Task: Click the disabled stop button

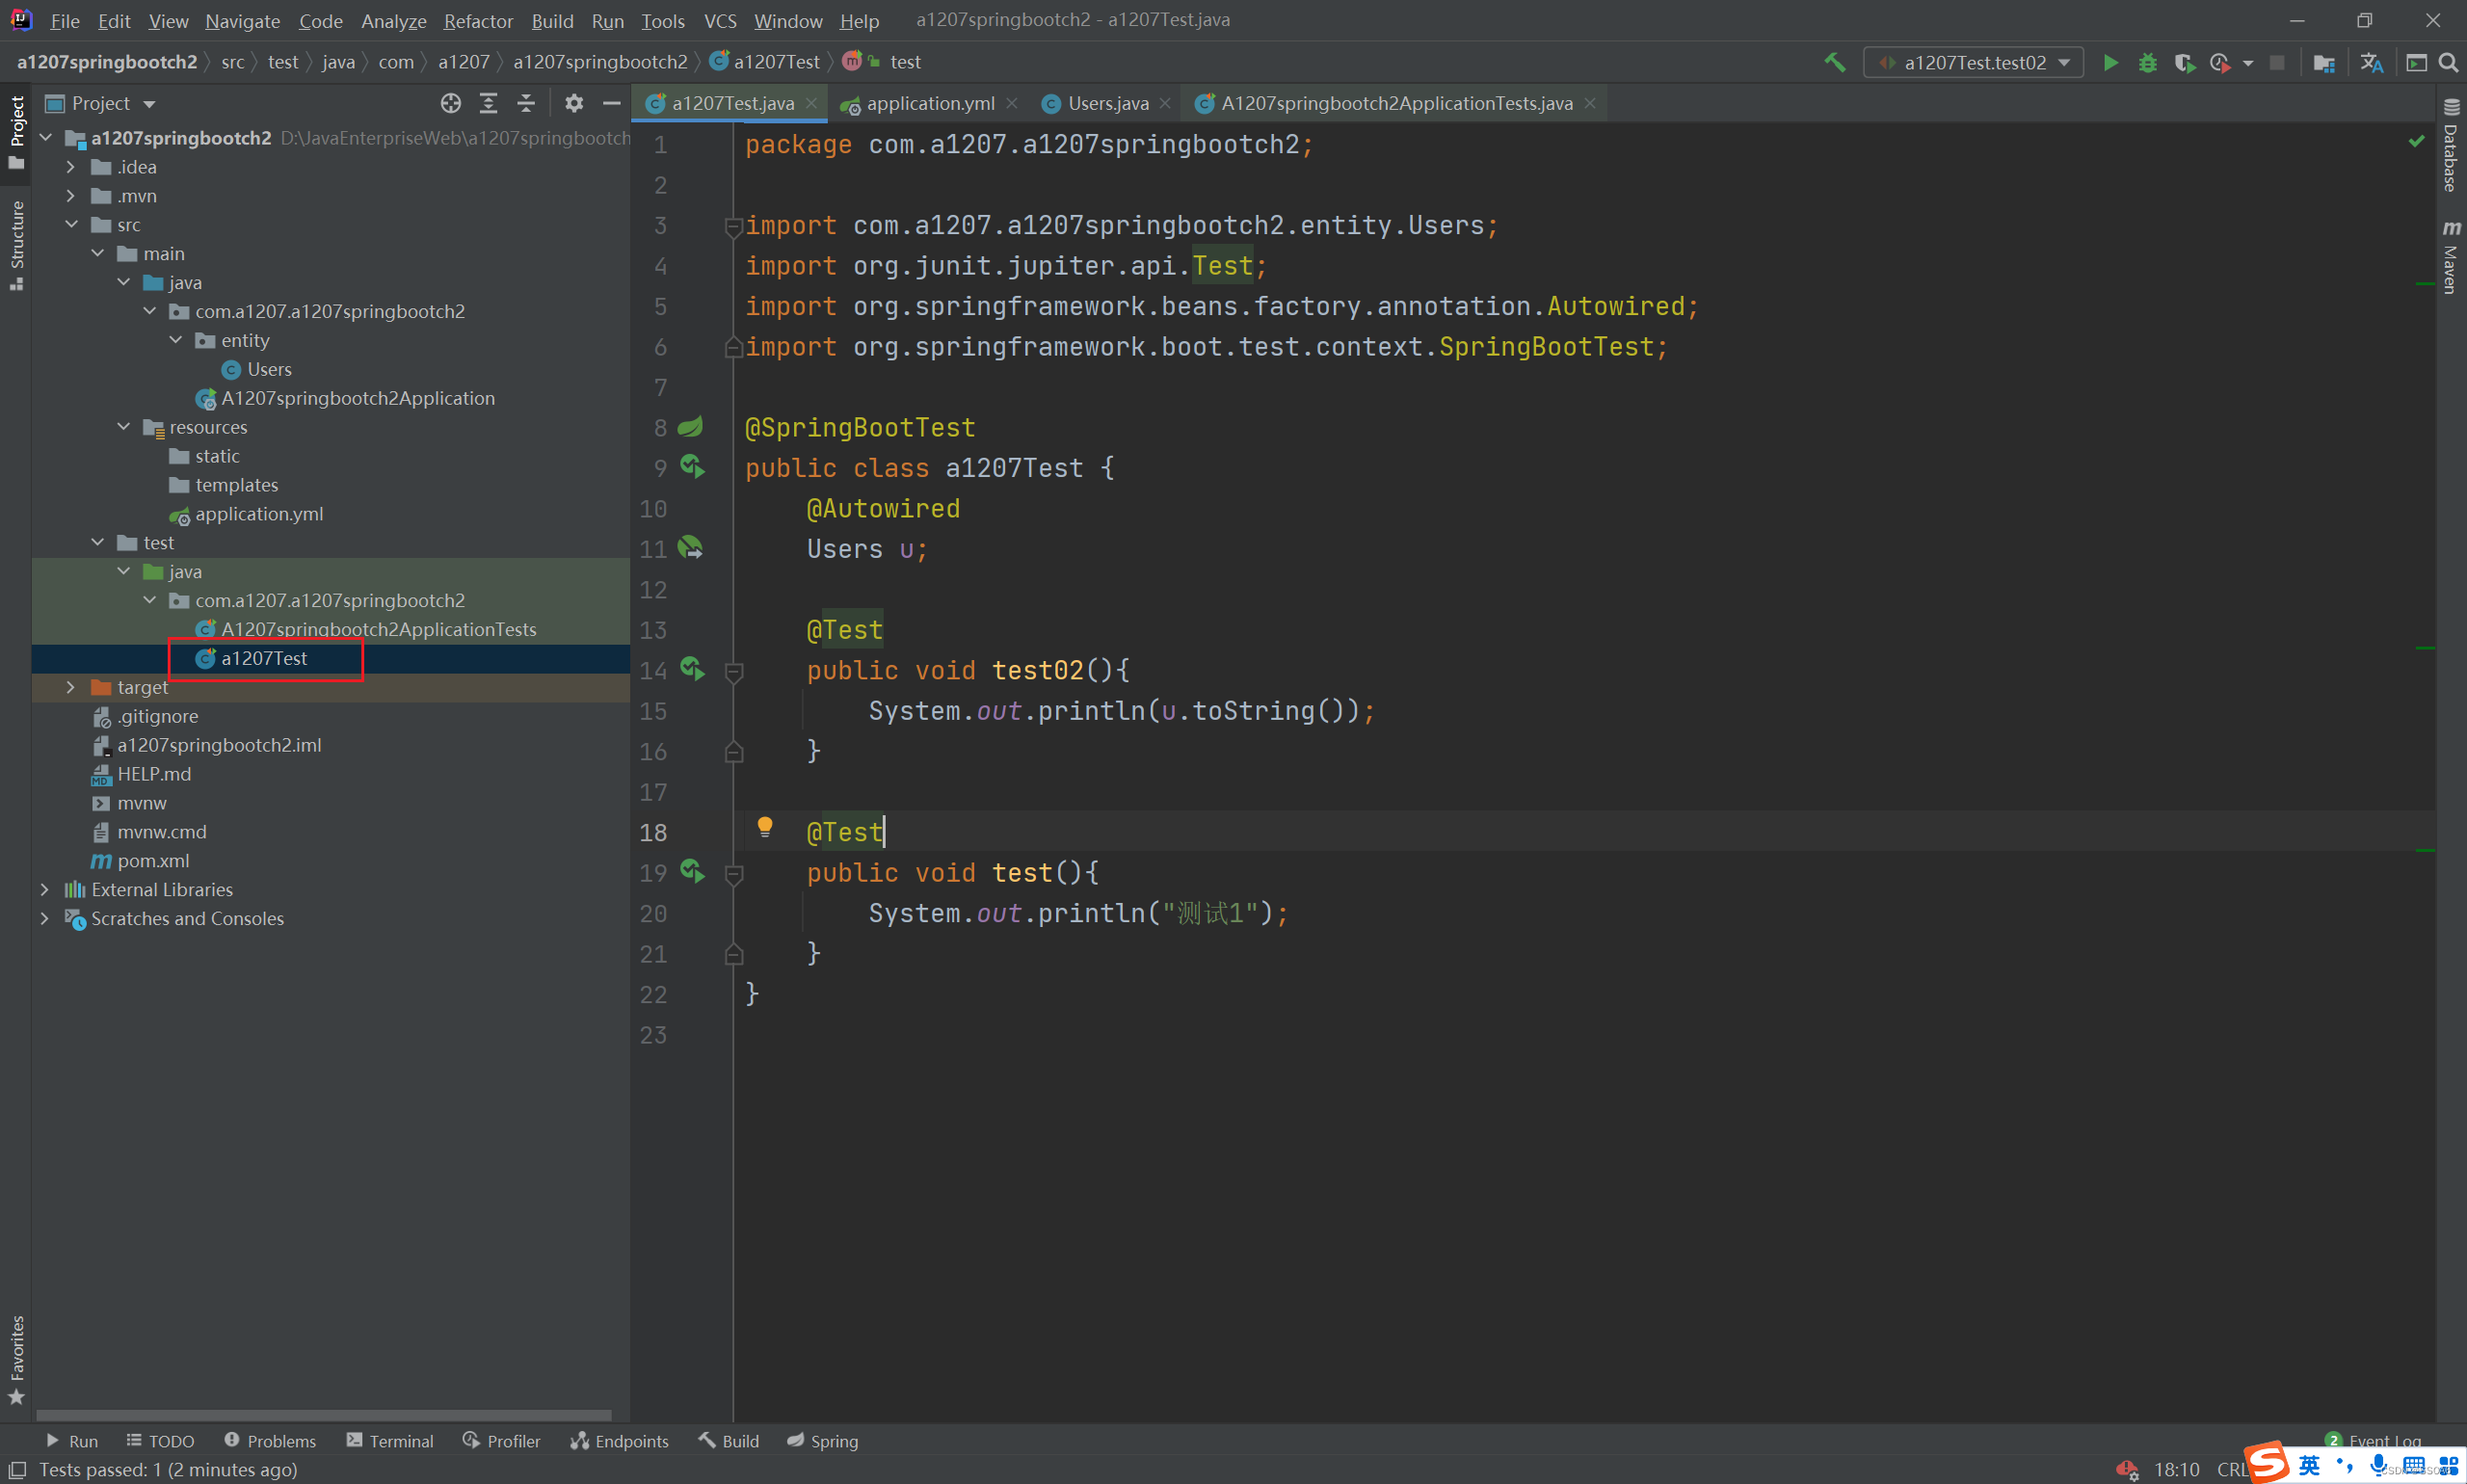Action: coord(2277,63)
